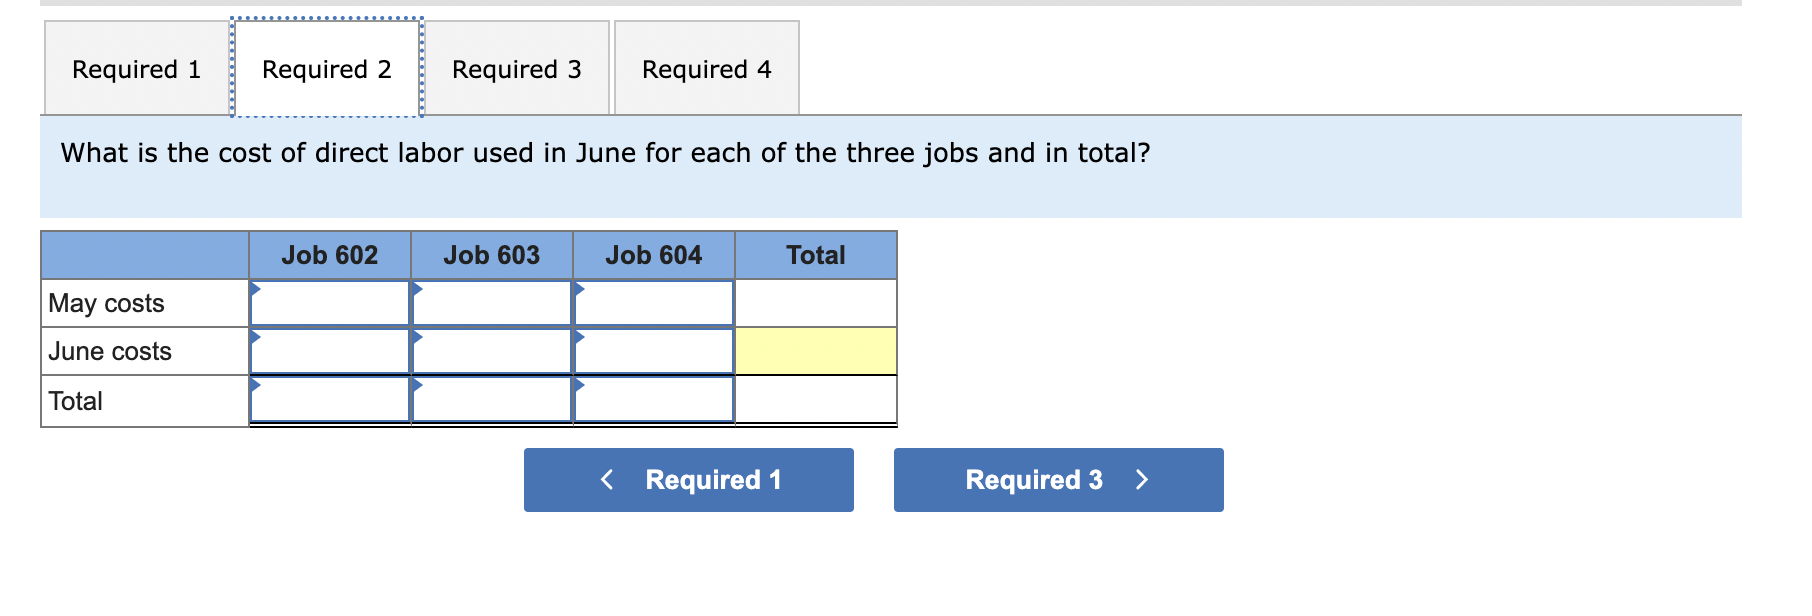
Task: Open the Required 4 tab
Action: (x=707, y=68)
